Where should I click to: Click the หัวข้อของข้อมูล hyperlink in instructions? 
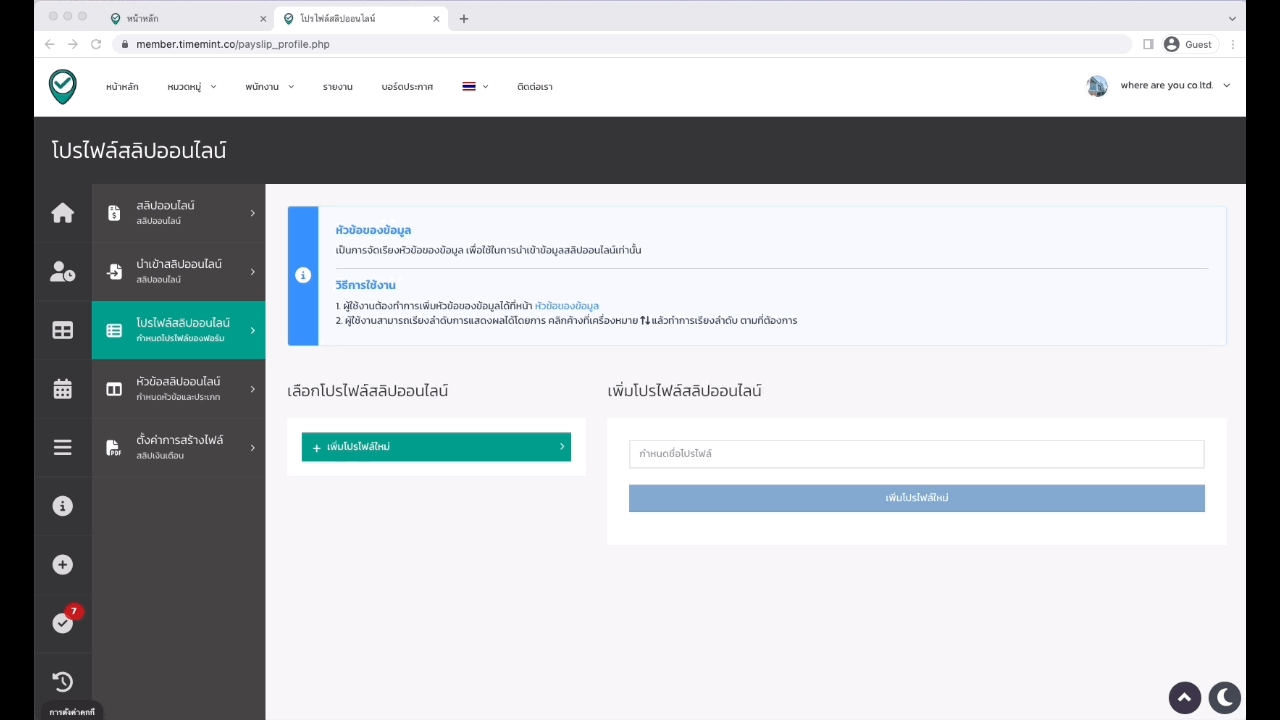tap(567, 306)
